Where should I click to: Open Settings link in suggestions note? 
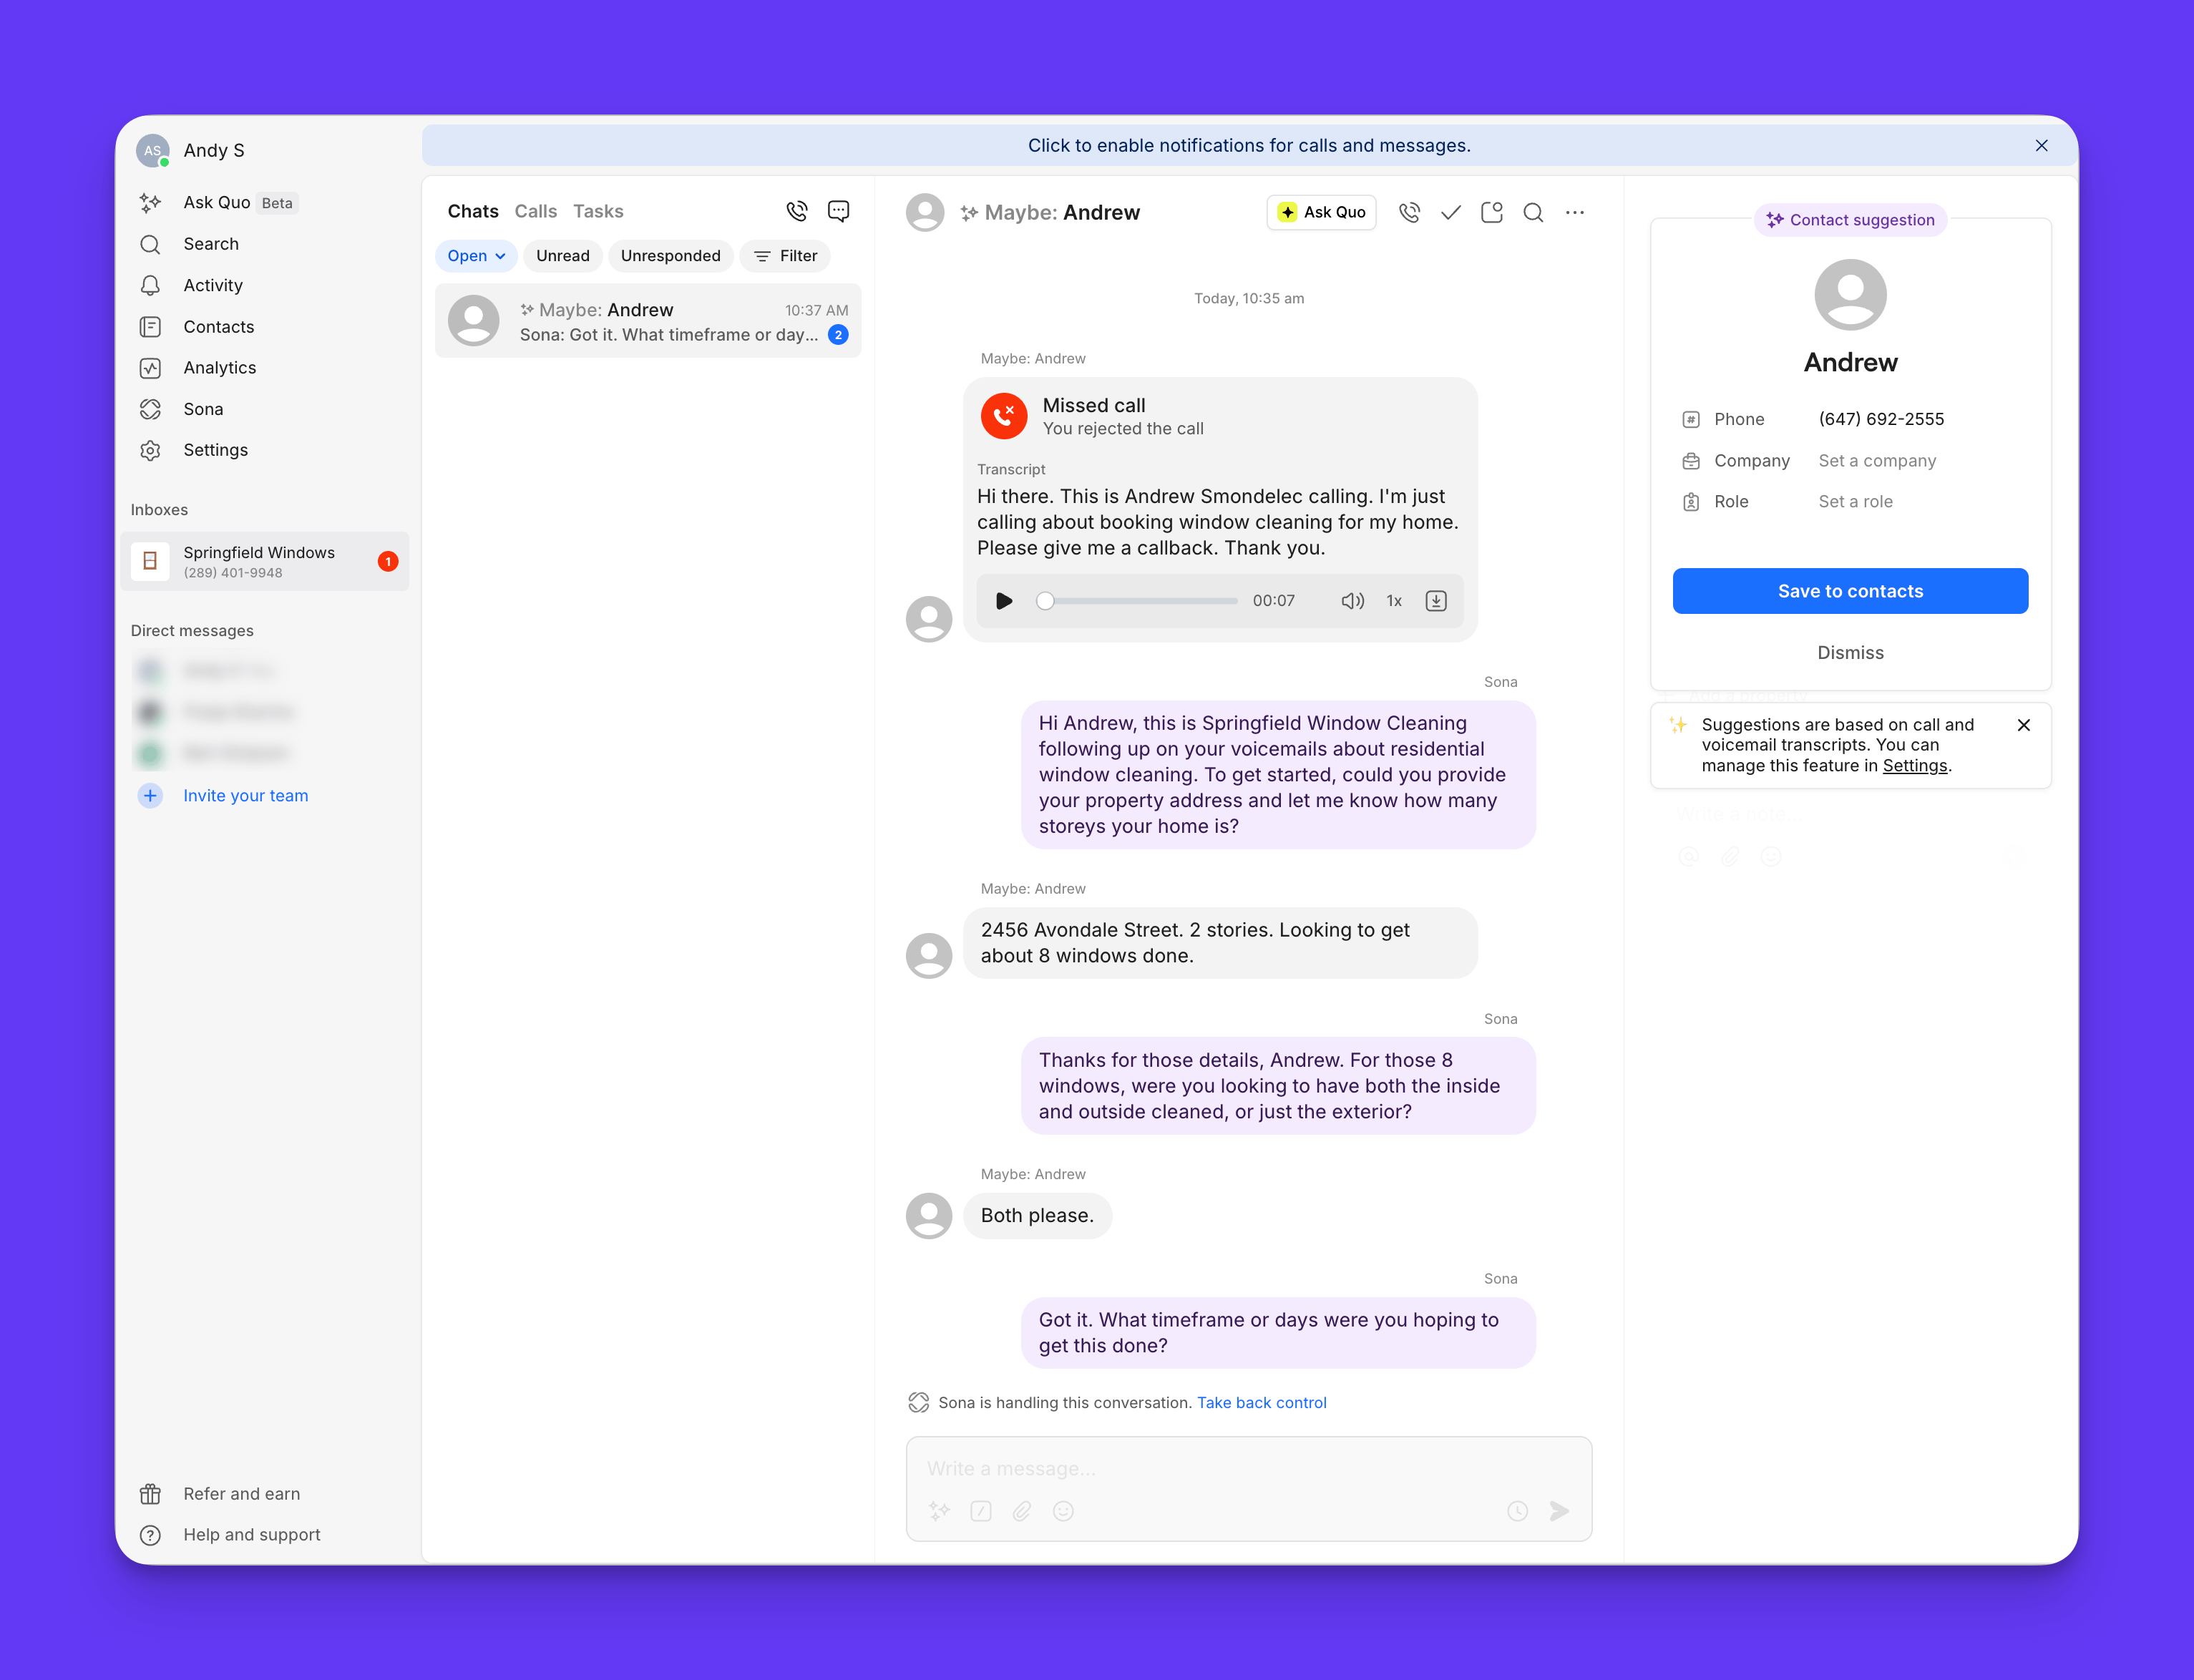click(1915, 766)
